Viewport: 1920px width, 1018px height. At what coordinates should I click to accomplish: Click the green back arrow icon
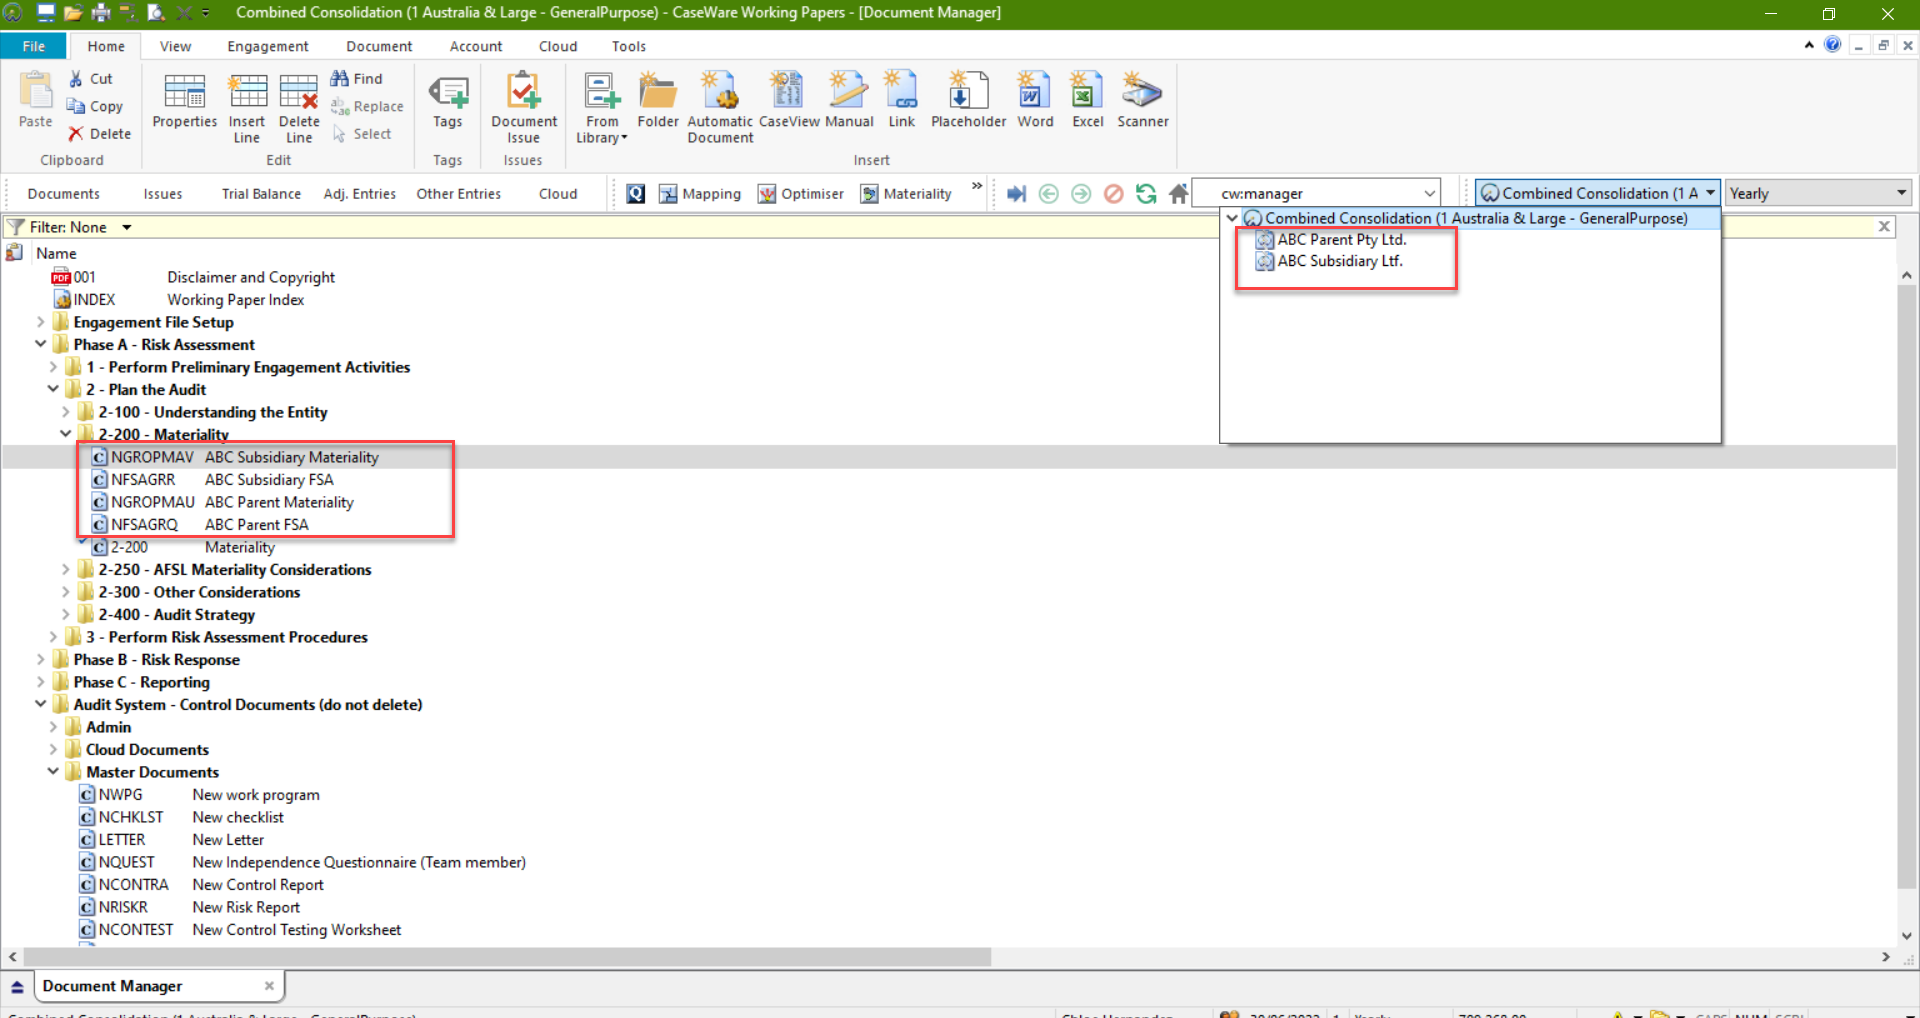coord(1048,194)
